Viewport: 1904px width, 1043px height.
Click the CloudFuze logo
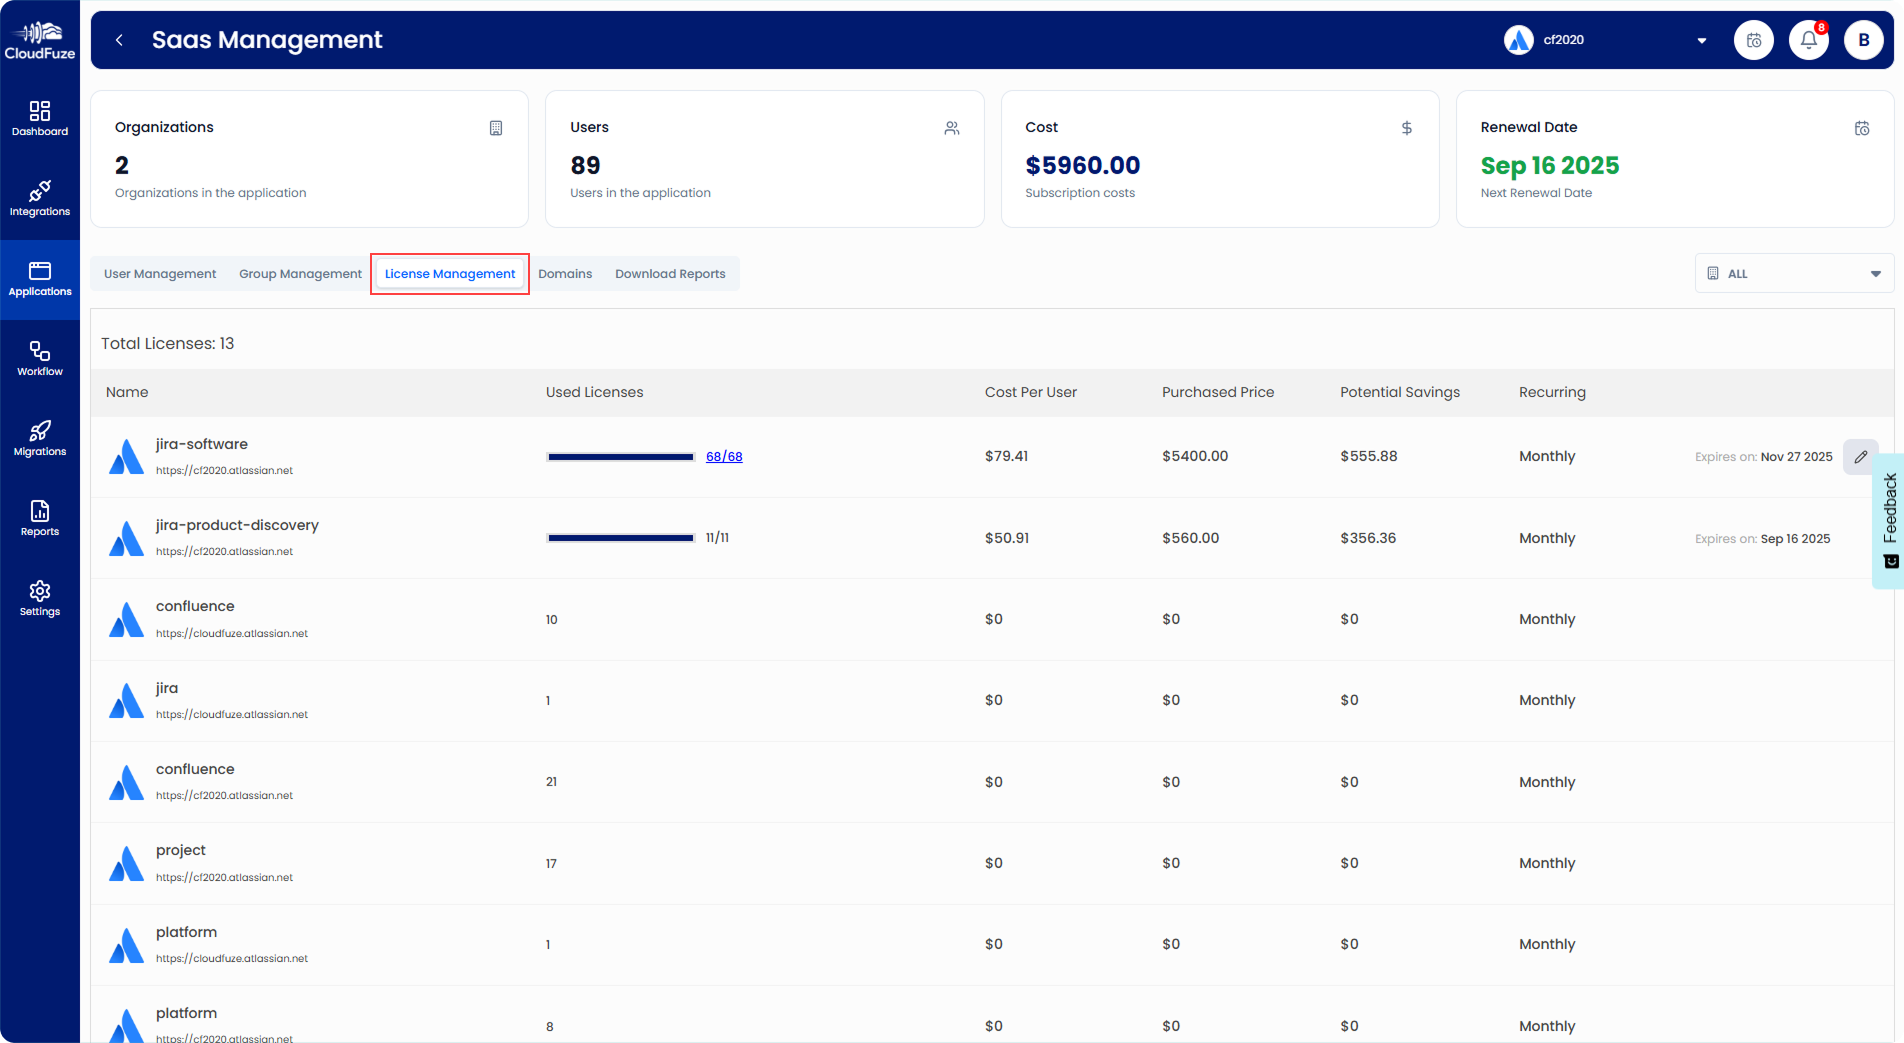40,41
